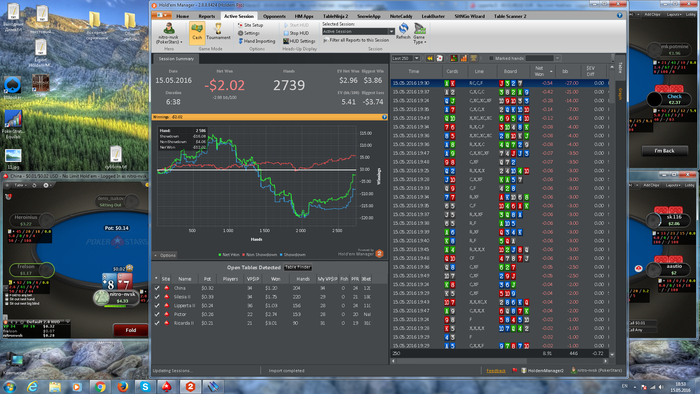Open the Last 250 hands dropdown
This screenshot has height=394, width=700.
pyautogui.click(x=417, y=58)
